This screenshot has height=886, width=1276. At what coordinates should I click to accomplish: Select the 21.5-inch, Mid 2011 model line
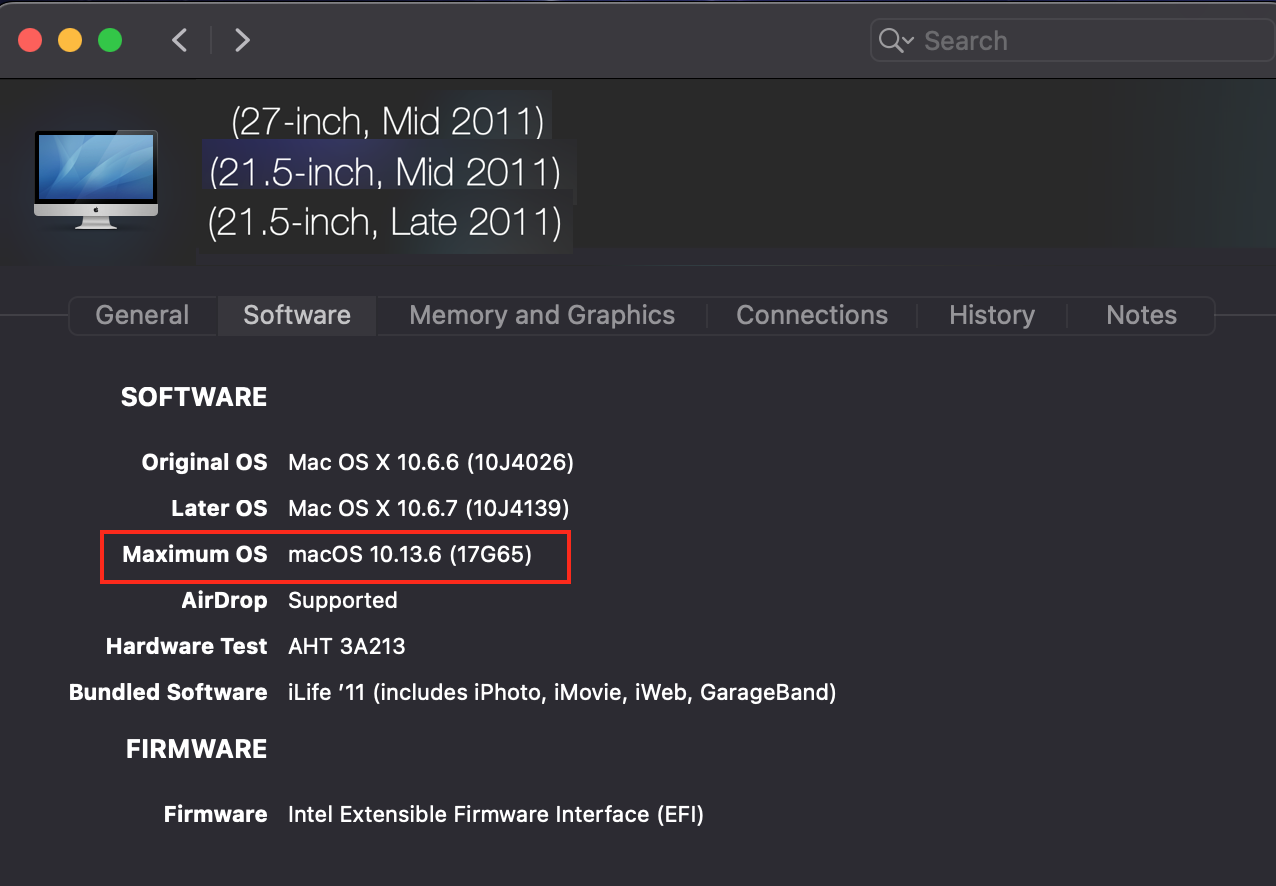(x=385, y=172)
